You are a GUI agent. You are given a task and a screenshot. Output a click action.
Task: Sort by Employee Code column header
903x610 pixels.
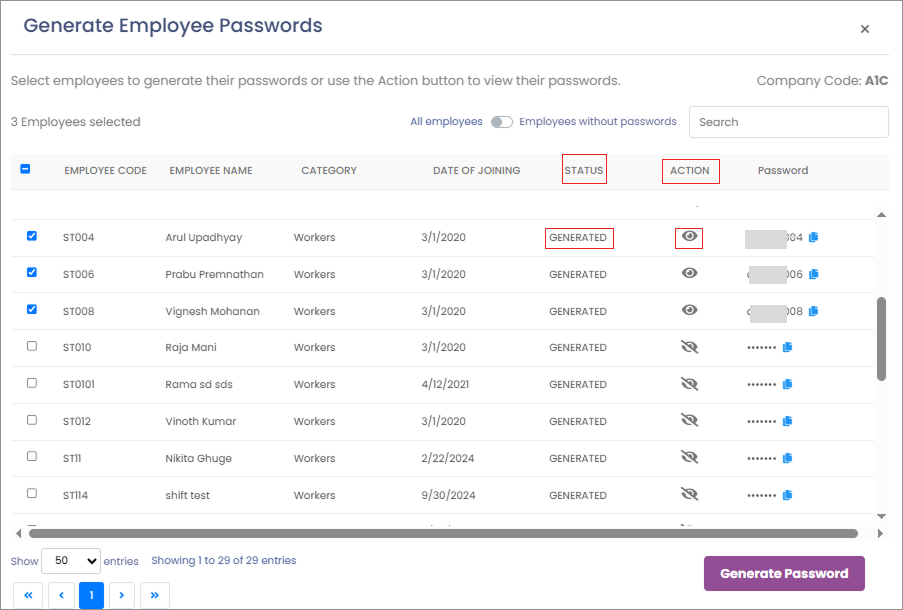105,171
